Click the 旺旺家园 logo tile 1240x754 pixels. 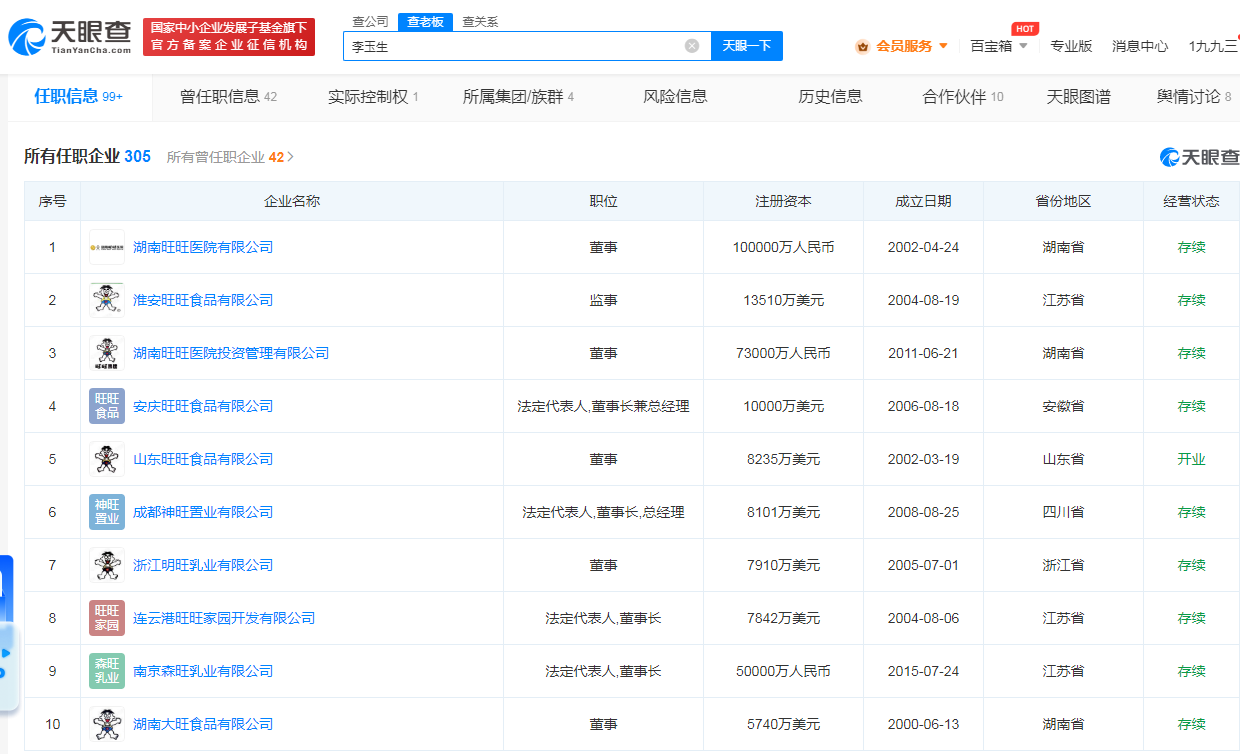point(107,618)
